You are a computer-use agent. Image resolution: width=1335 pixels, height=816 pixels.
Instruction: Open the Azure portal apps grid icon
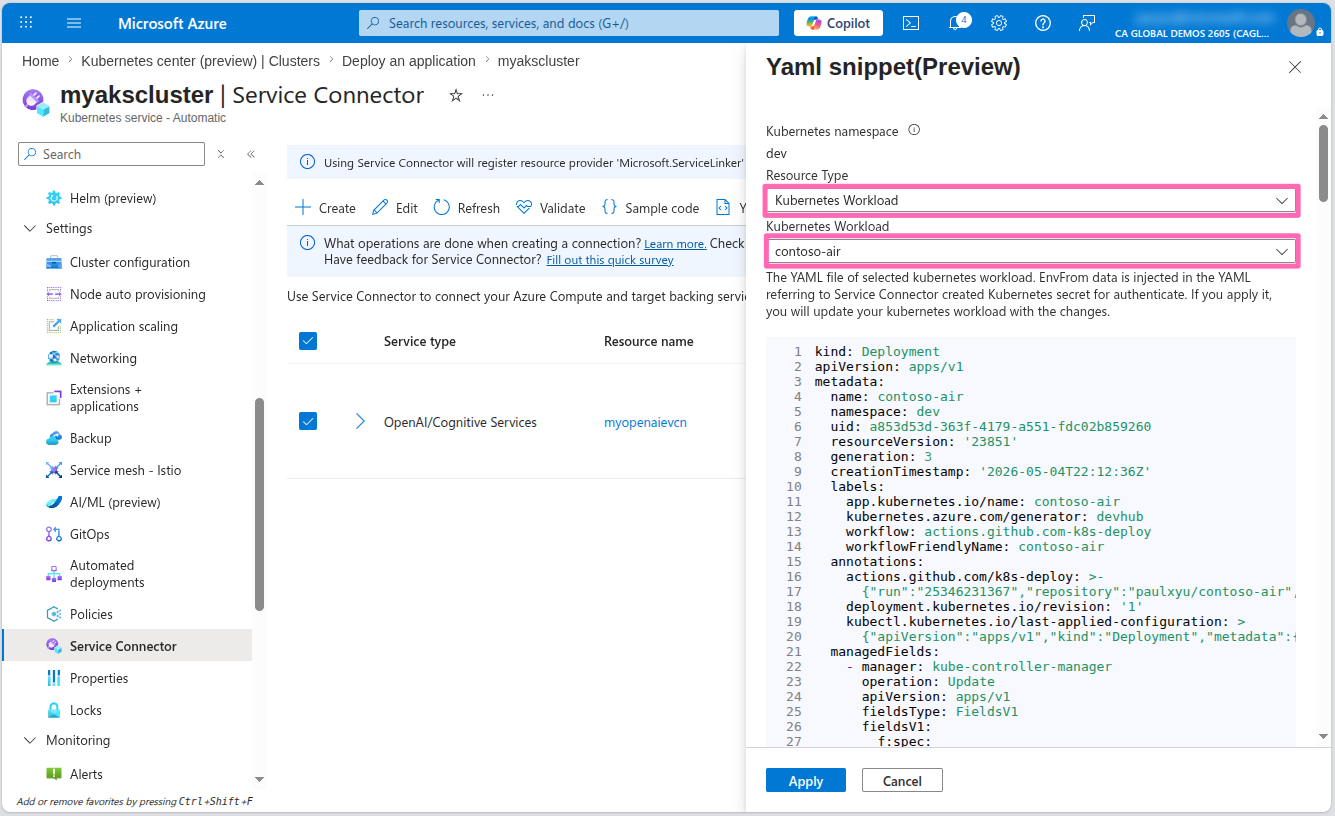pos(26,23)
